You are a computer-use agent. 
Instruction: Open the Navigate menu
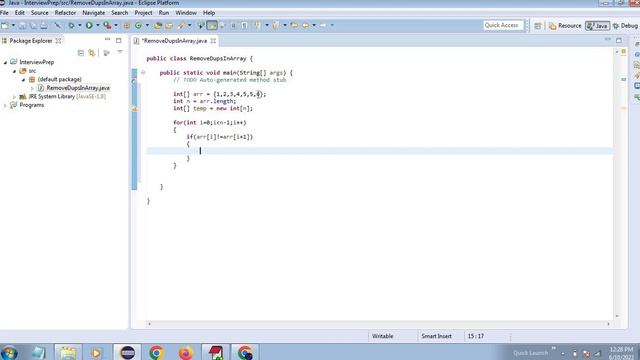(x=93, y=13)
